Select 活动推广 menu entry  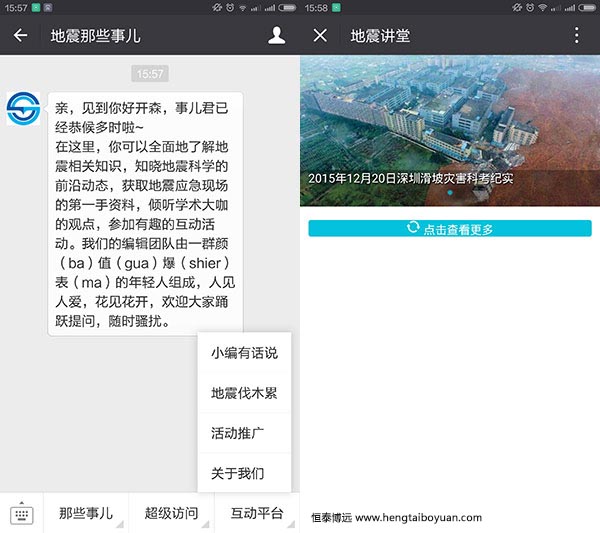click(244, 433)
